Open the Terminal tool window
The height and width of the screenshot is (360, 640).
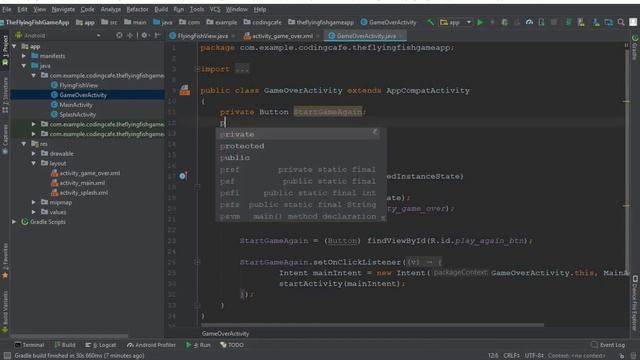29,345
